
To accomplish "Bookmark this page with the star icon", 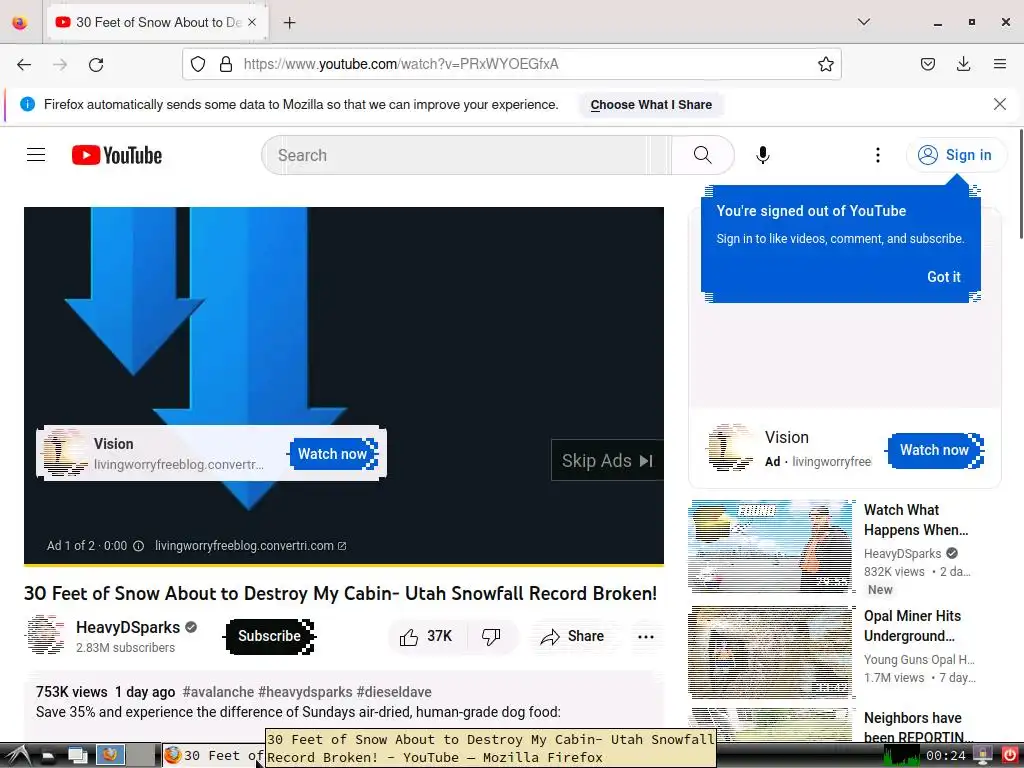I will (x=825, y=64).
